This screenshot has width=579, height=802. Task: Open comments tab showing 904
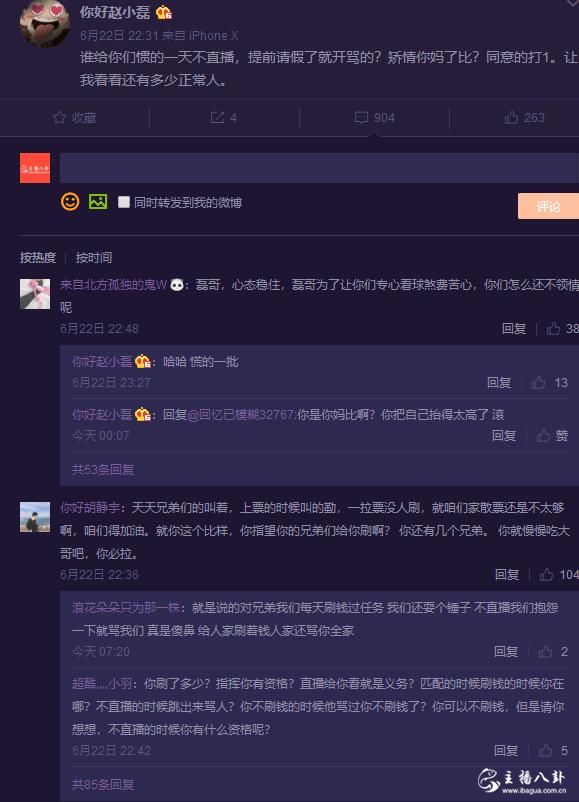374,118
